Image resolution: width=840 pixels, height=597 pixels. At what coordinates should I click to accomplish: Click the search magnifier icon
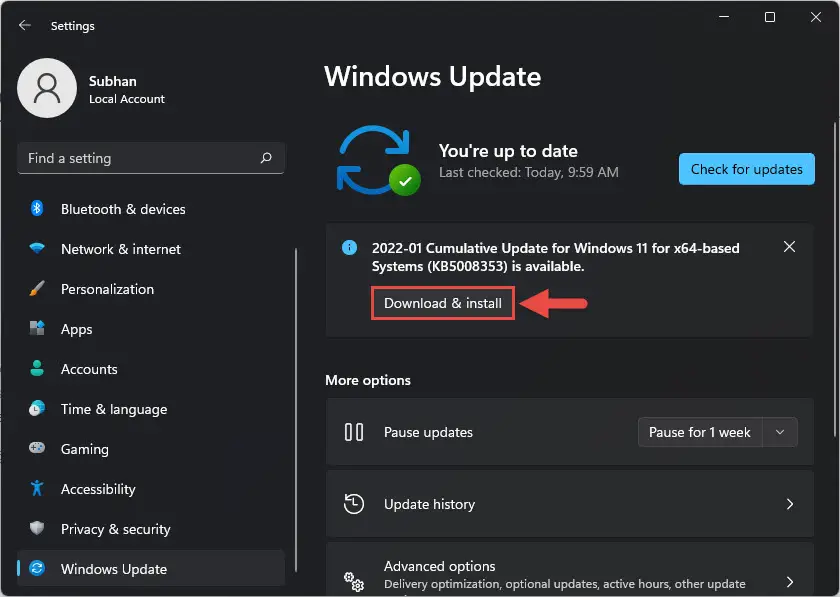[x=266, y=158]
